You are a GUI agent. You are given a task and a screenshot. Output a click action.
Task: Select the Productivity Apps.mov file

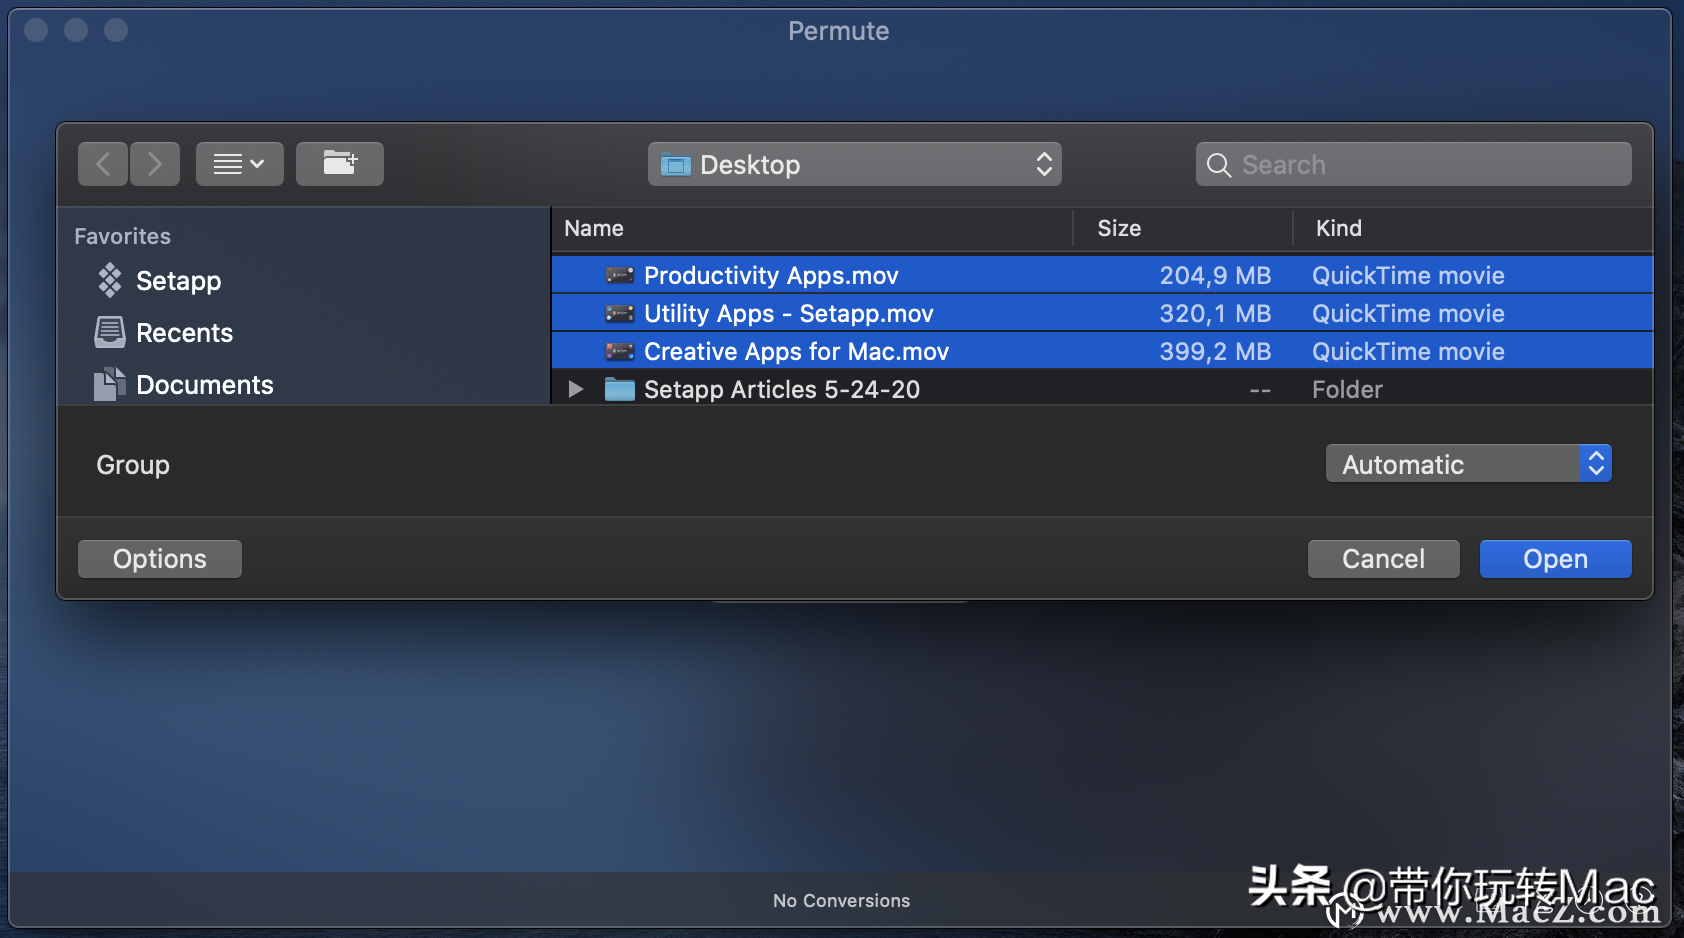1102,275
